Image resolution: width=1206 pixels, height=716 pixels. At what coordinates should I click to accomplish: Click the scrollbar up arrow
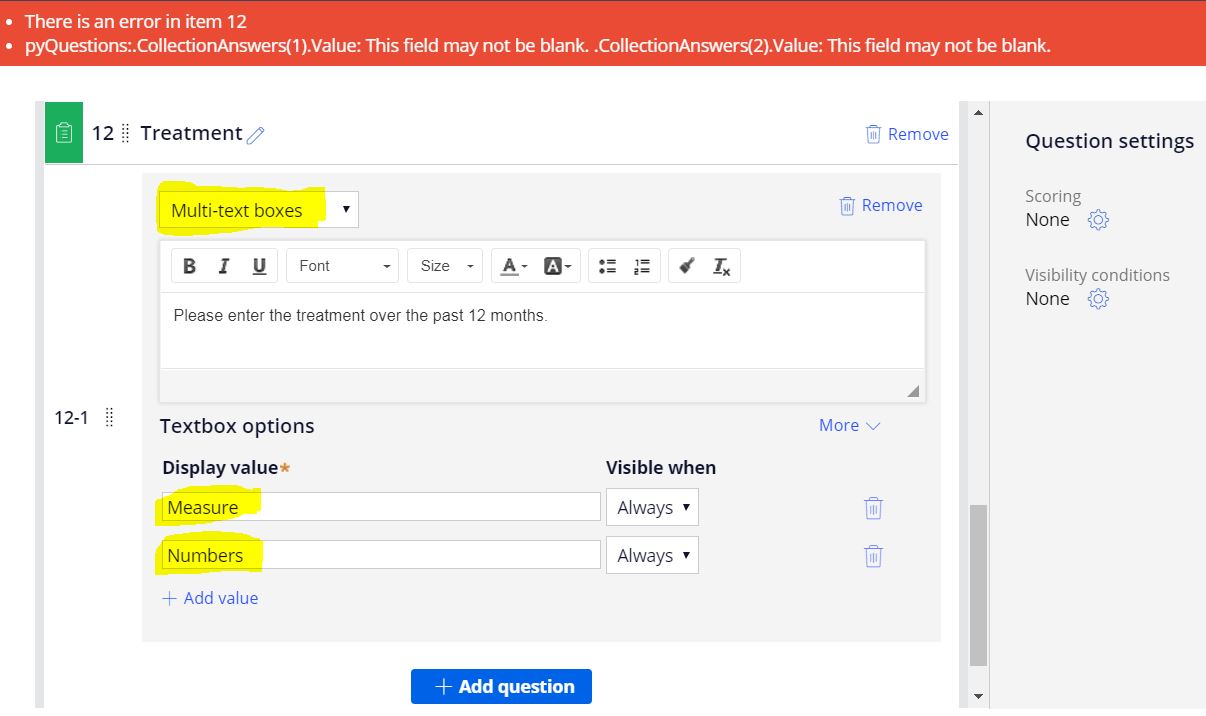coord(978,111)
